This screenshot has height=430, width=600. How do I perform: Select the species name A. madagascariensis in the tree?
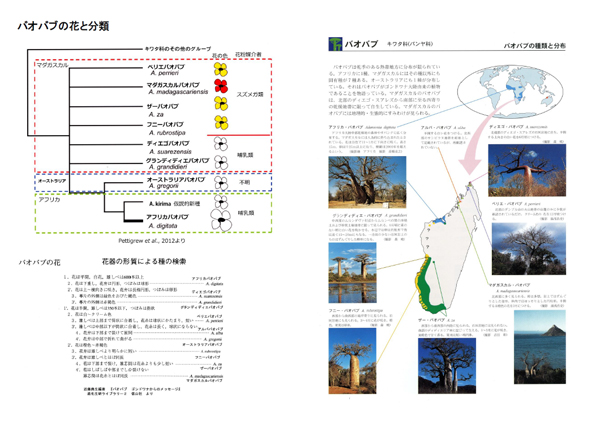tap(179, 92)
